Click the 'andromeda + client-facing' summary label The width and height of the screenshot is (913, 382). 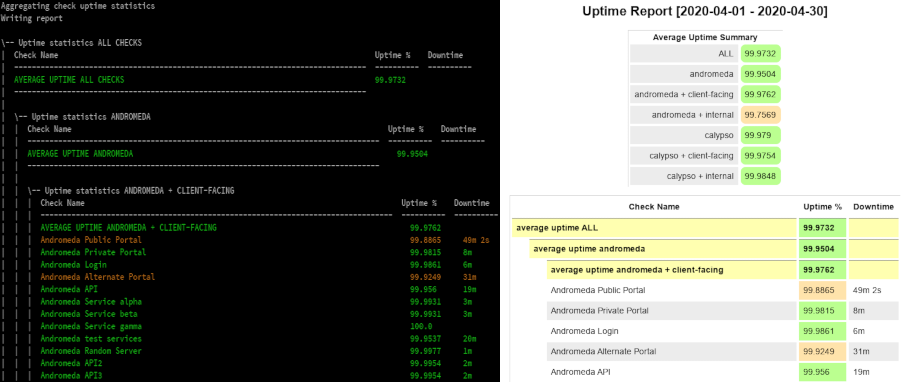[684, 94]
